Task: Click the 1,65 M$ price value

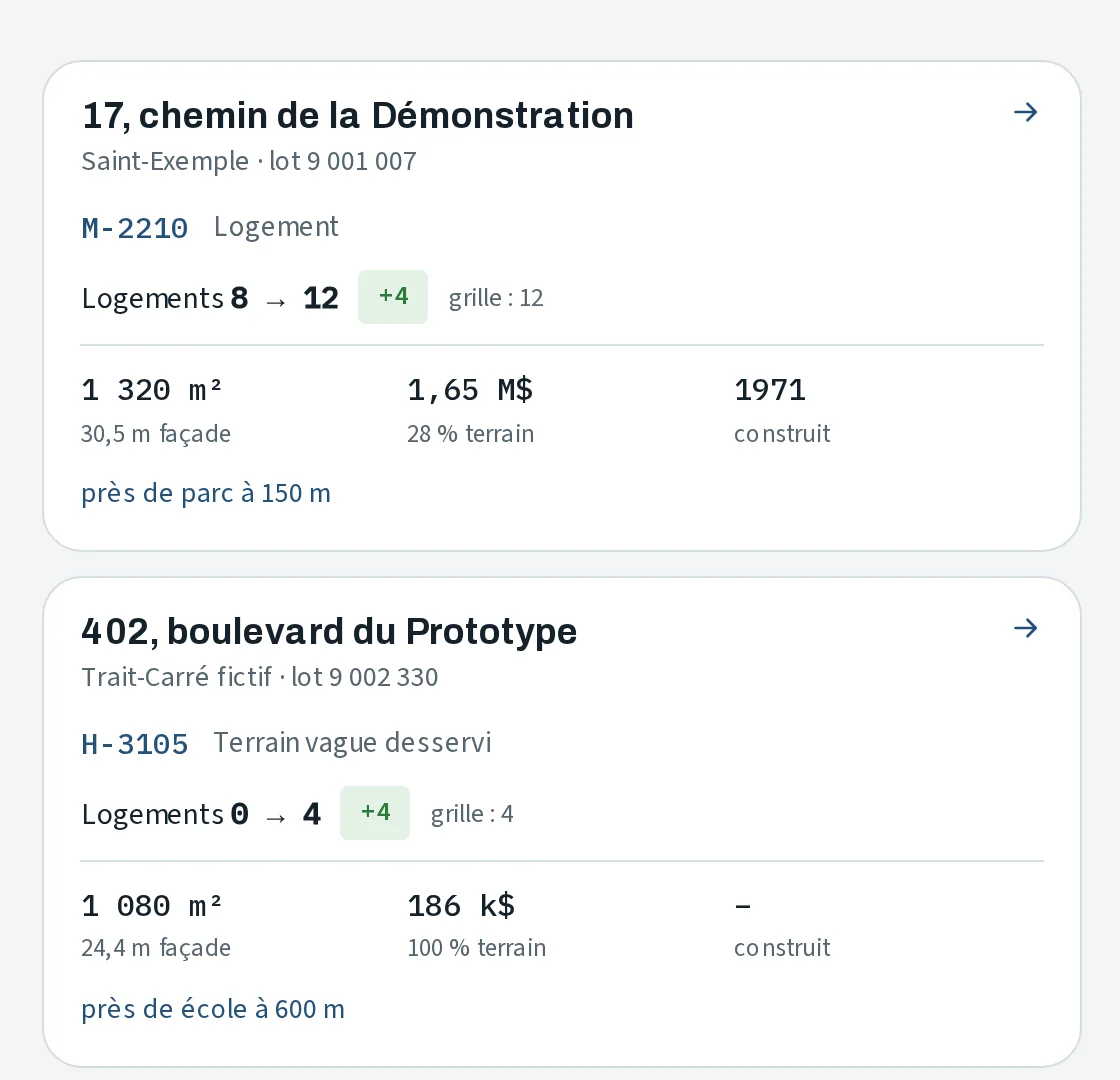Action: click(x=470, y=390)
